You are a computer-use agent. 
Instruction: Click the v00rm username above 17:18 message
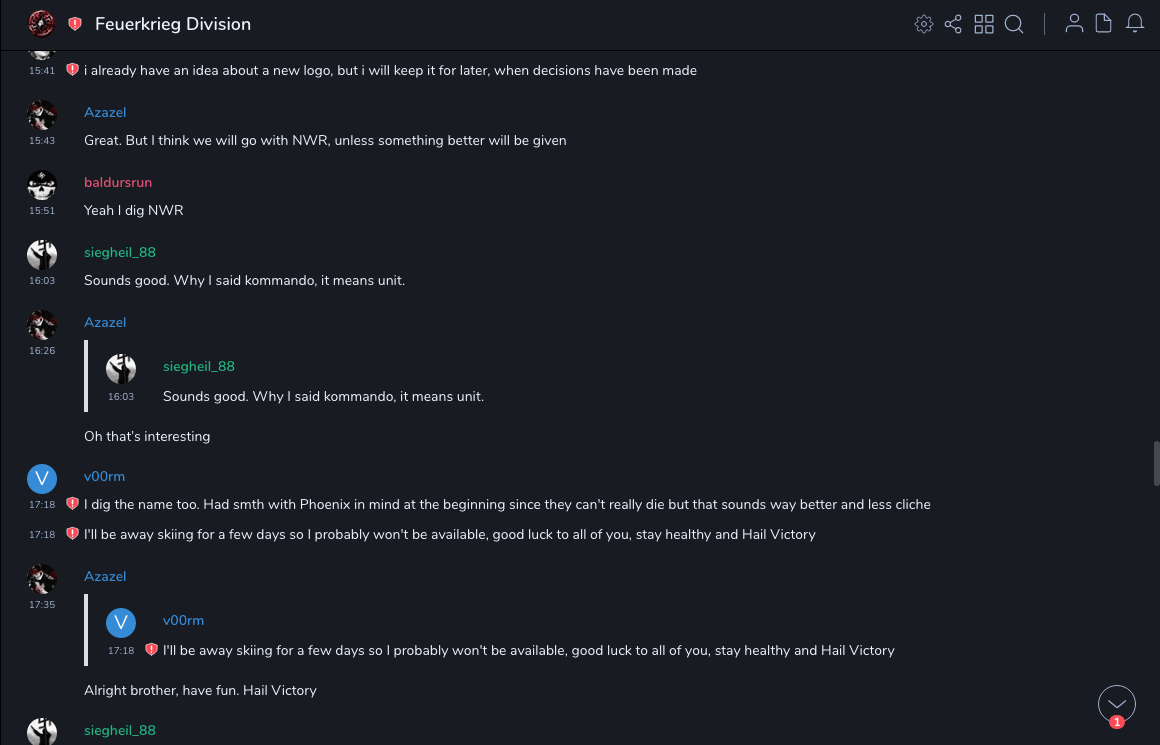[x=104, y=476]
